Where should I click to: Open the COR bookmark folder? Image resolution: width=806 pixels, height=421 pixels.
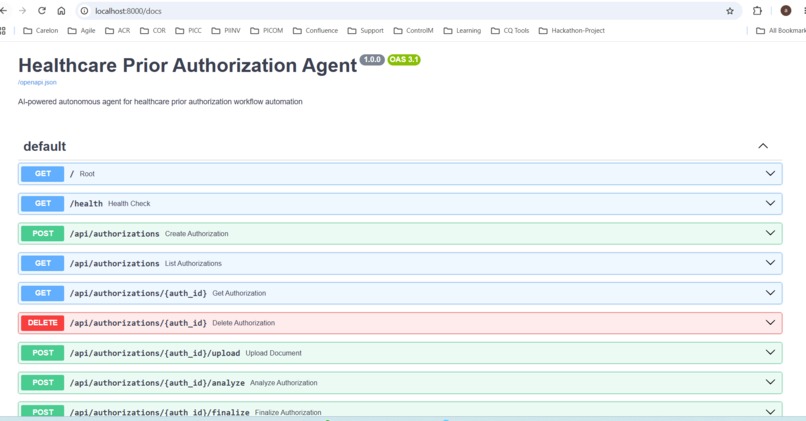click(153, 31)
